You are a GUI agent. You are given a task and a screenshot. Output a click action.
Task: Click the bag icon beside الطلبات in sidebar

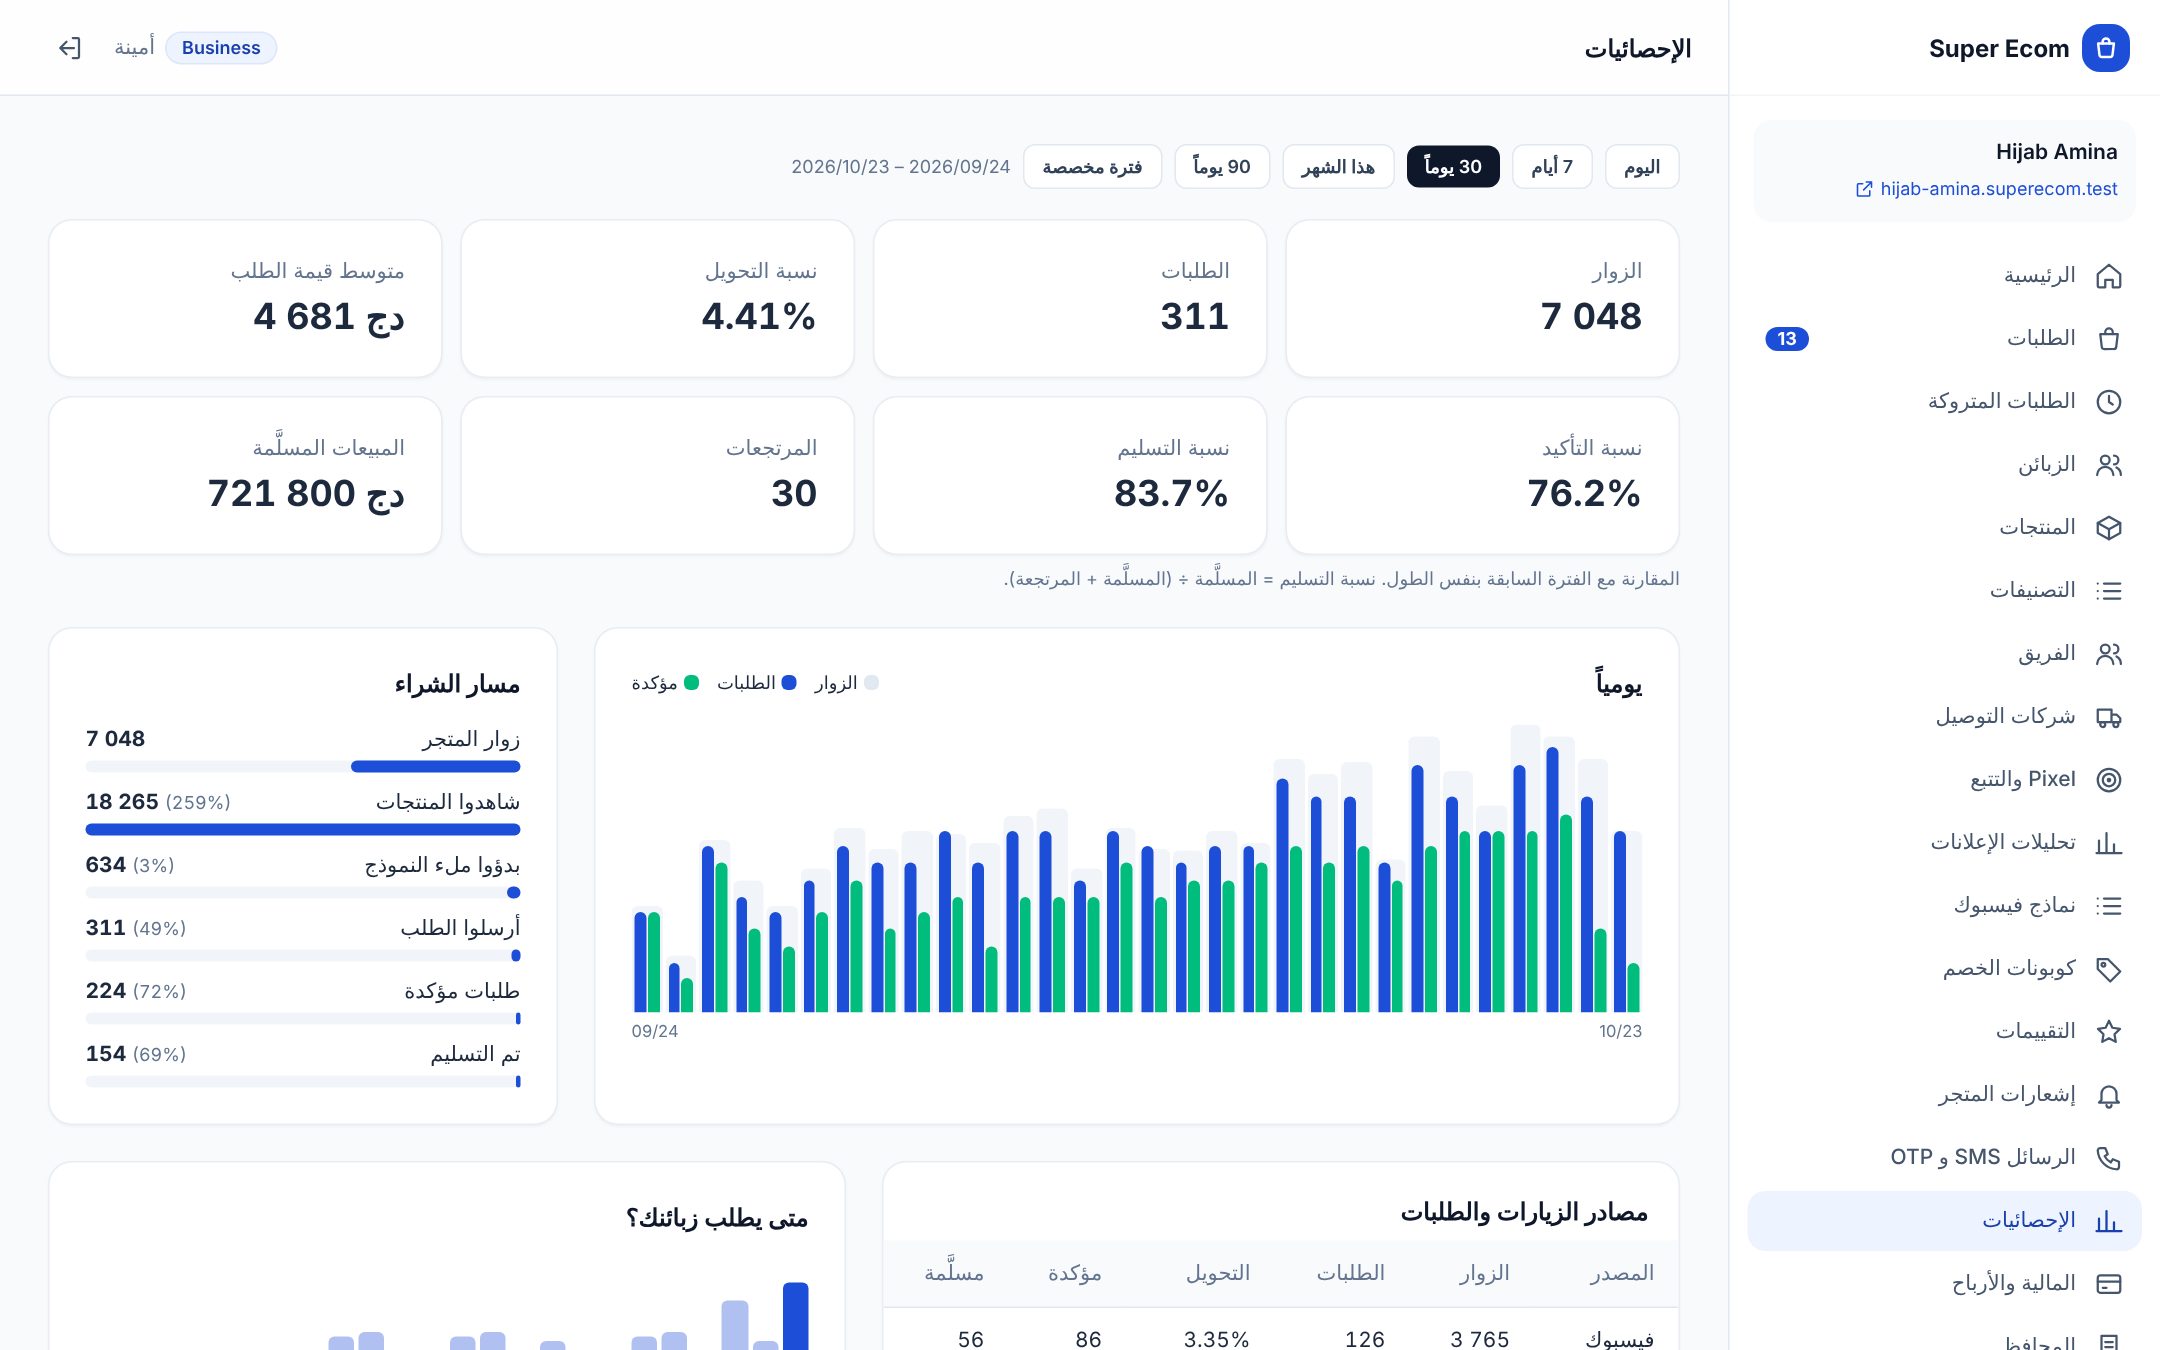(2108, 339)
